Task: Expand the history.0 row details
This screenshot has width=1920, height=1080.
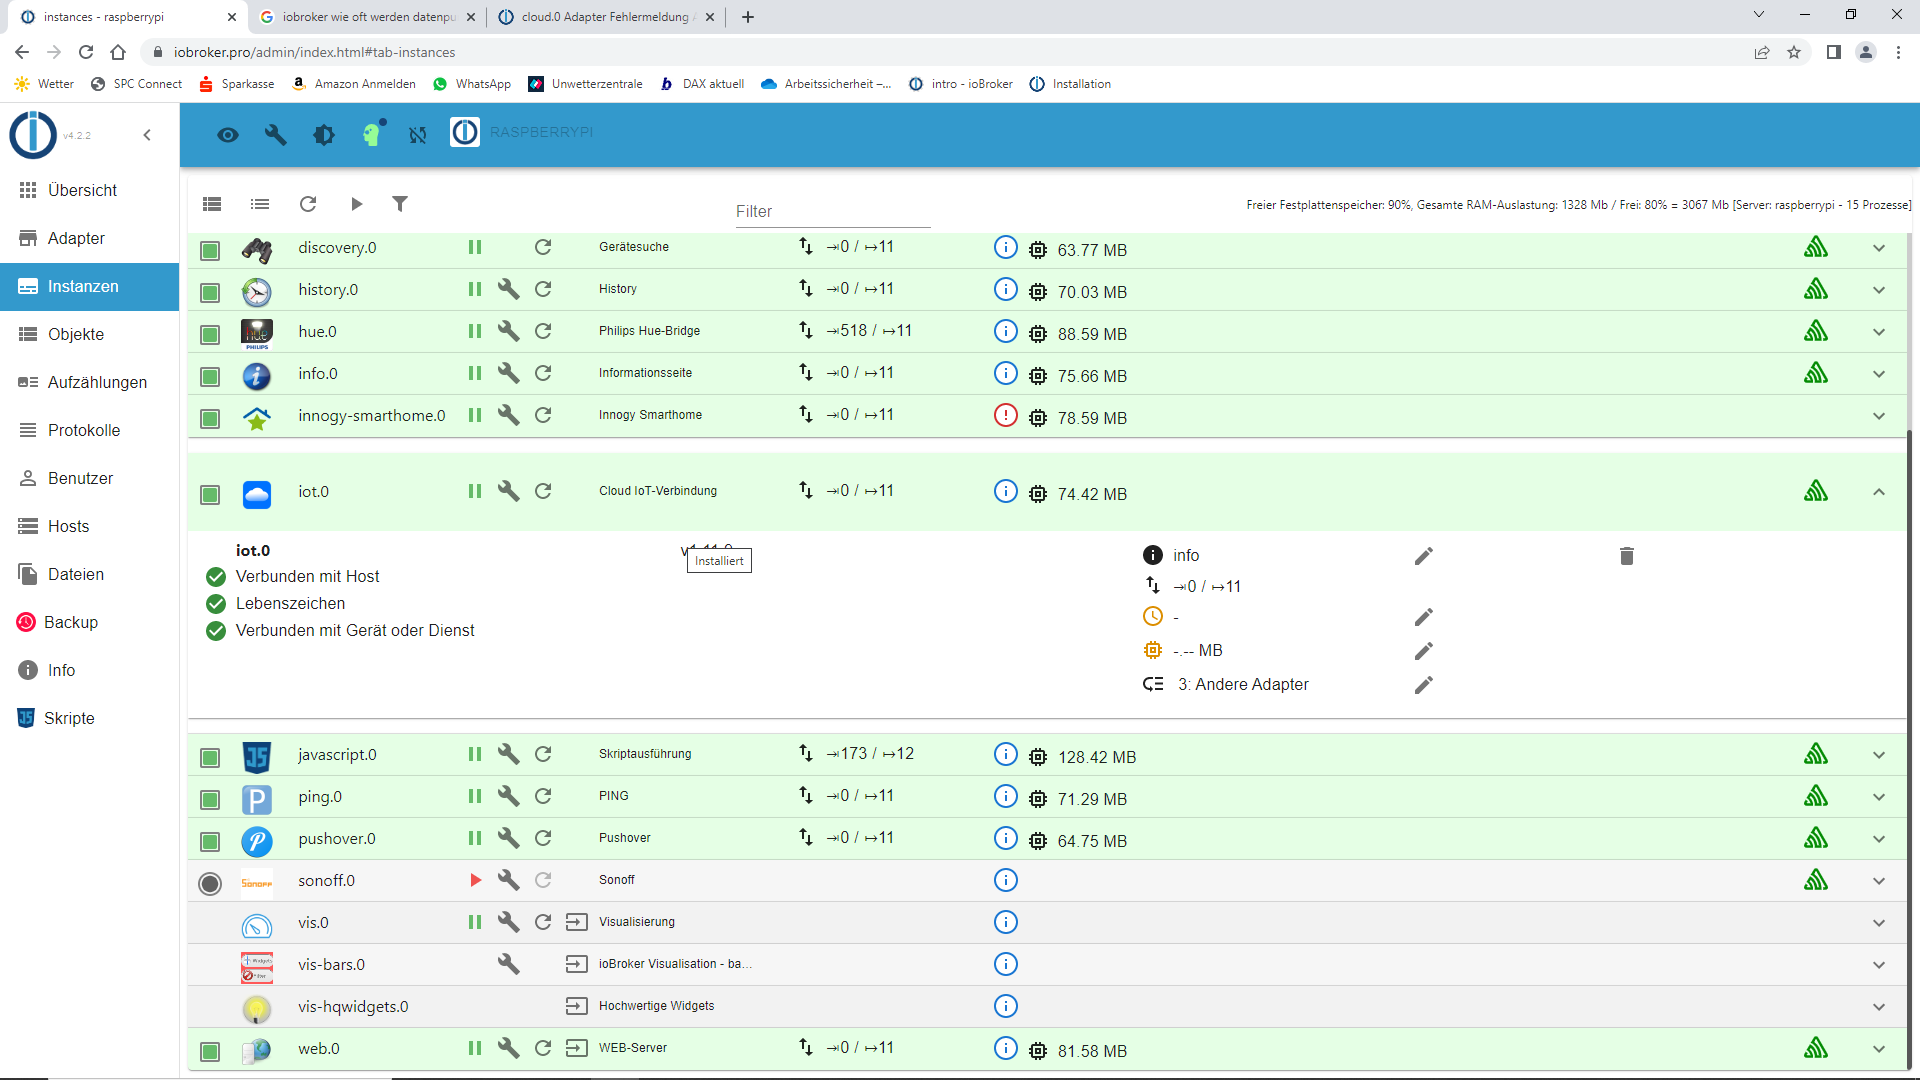Action: pos(1879,290)
